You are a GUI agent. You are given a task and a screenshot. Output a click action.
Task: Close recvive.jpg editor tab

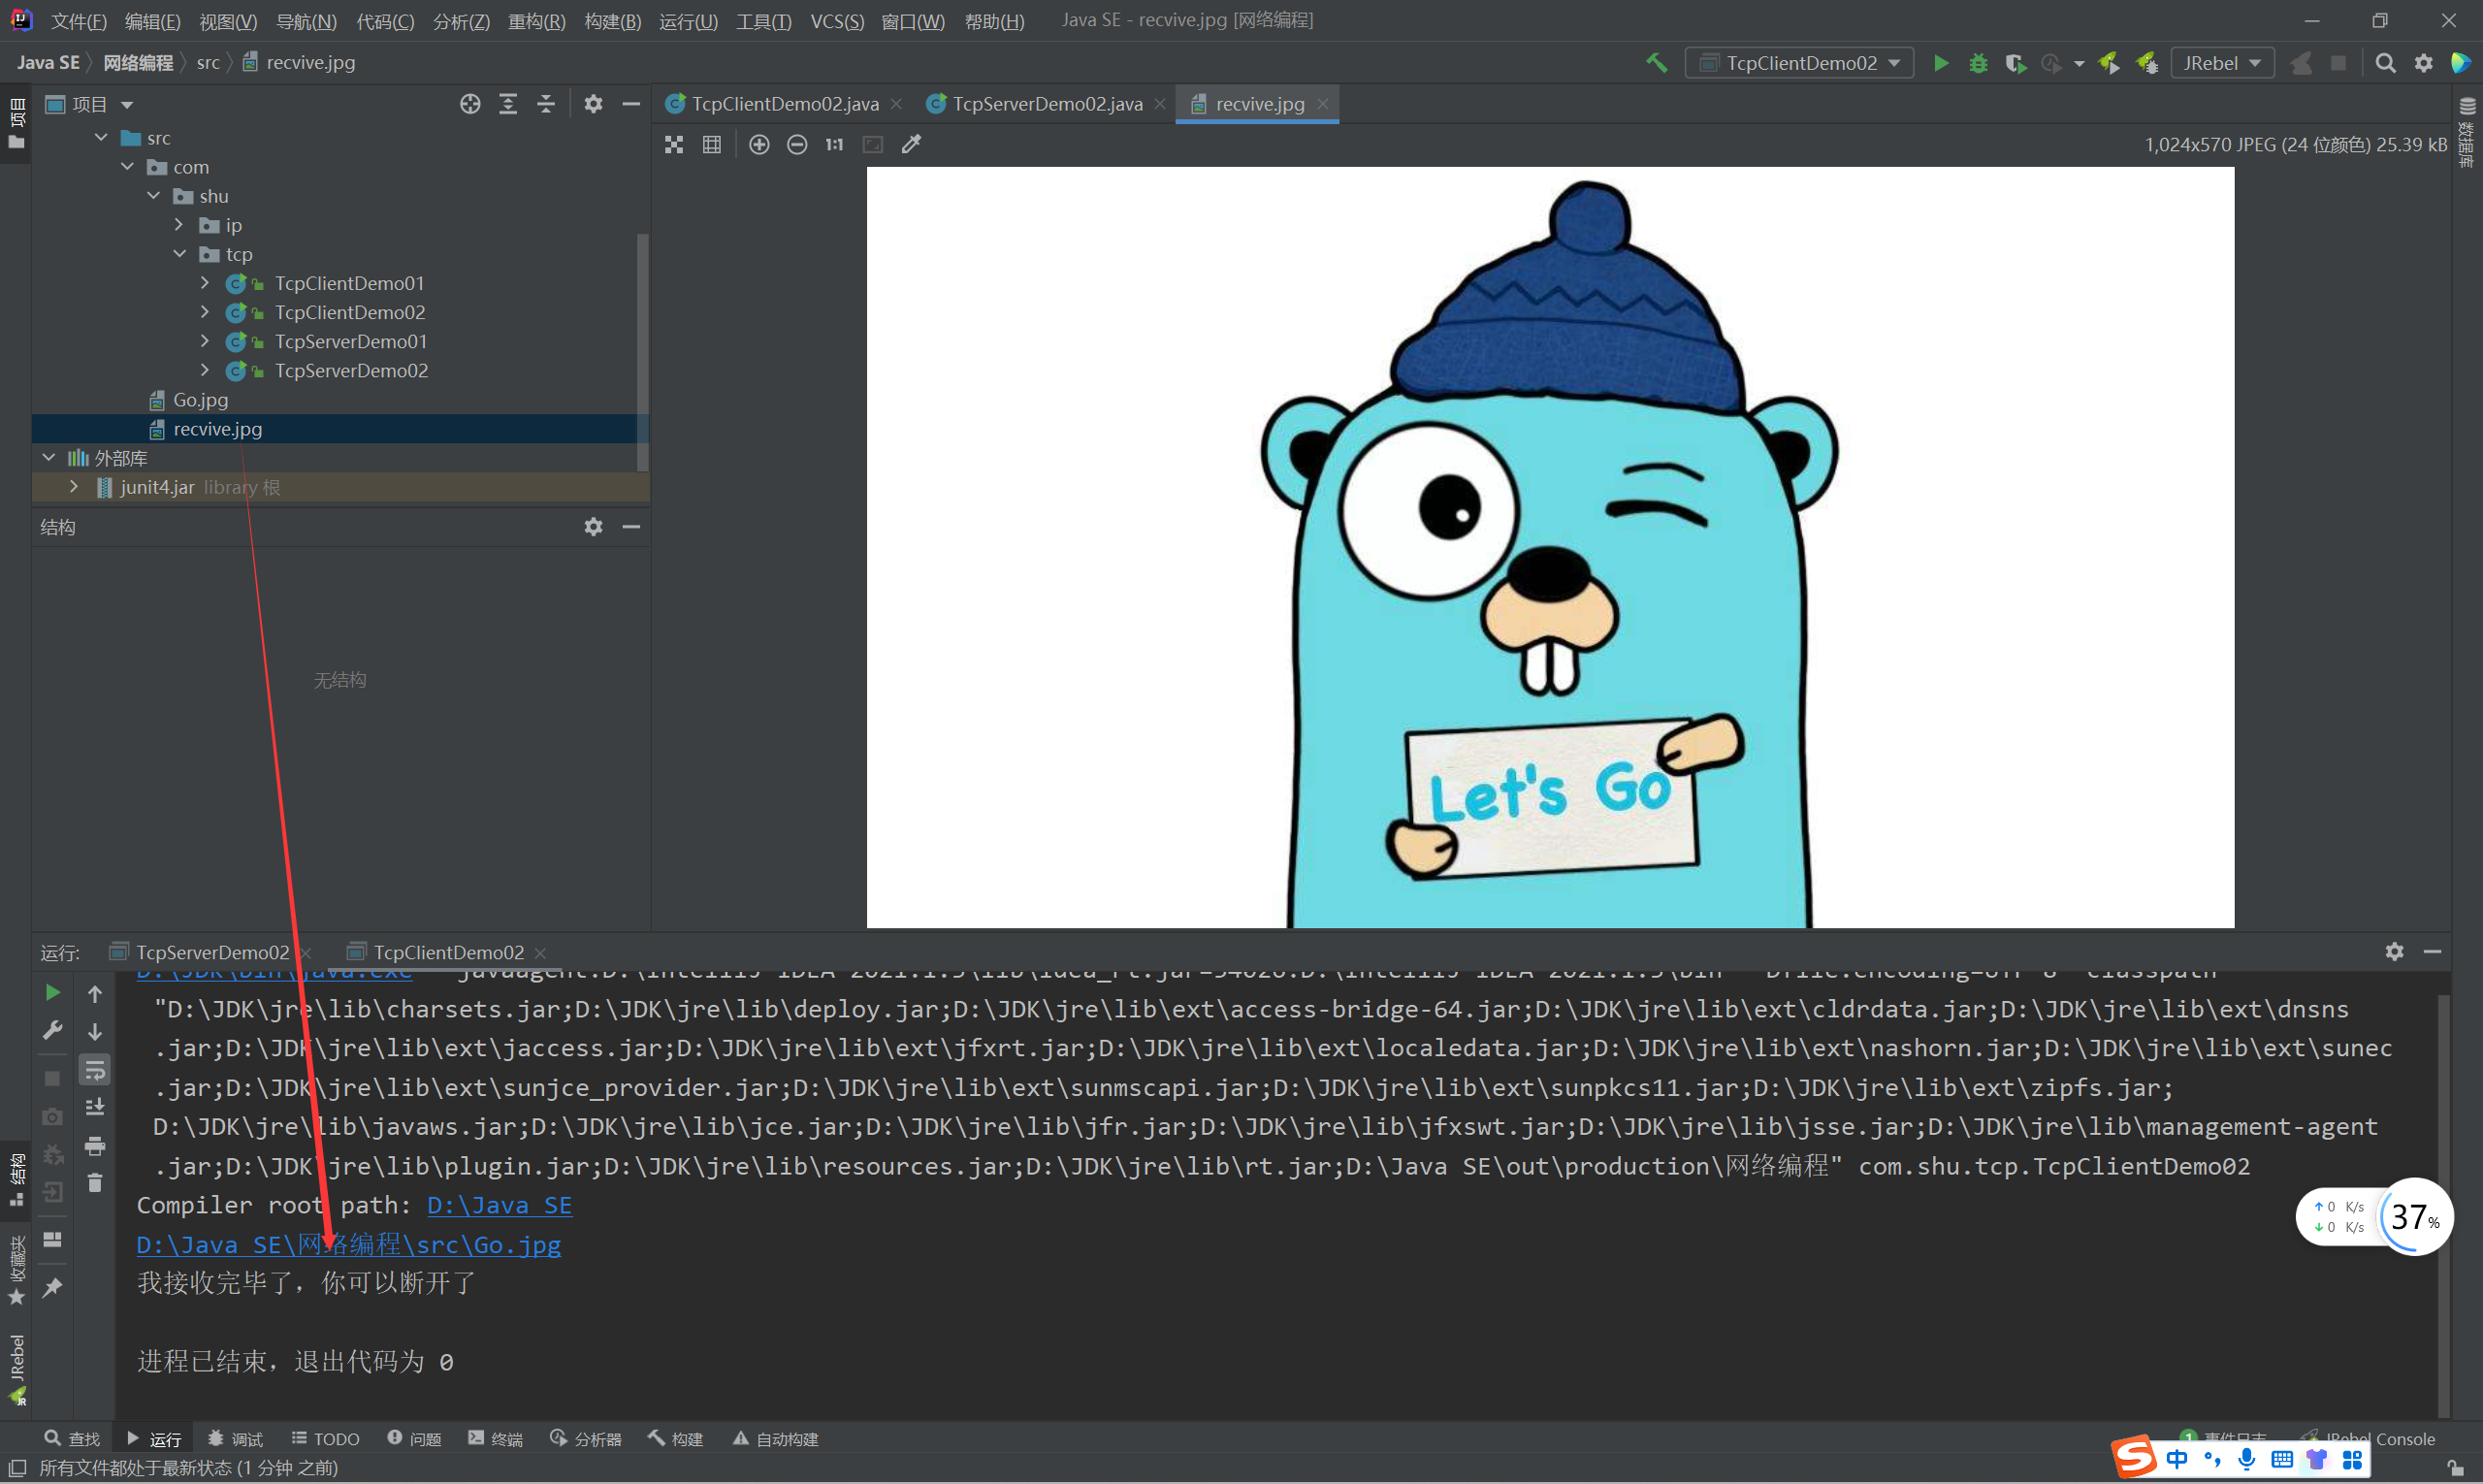pos(1323,104)
